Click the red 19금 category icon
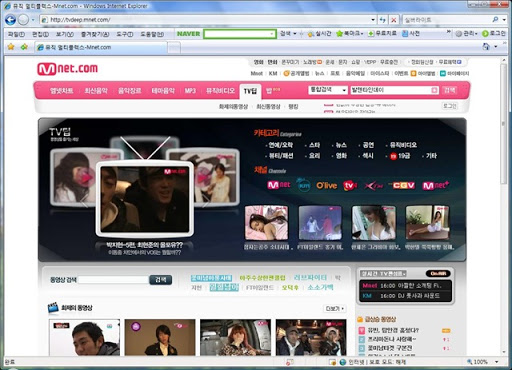 pos(393,156)
